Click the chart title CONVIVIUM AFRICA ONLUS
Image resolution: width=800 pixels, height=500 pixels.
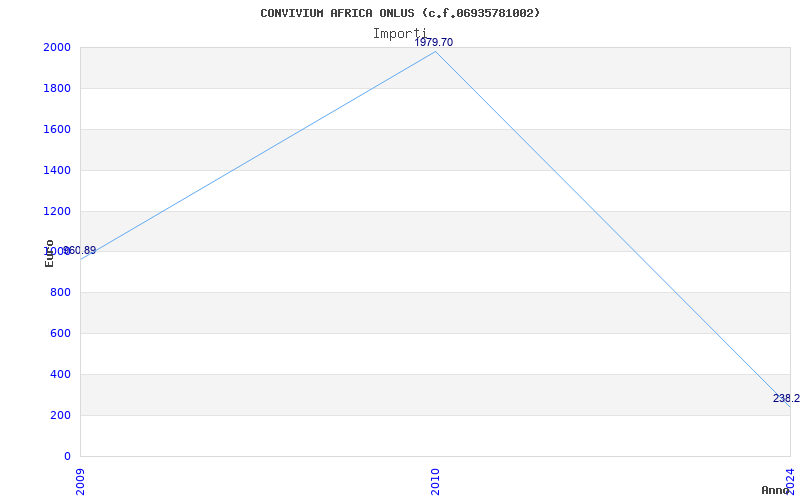tap(400, 13)
